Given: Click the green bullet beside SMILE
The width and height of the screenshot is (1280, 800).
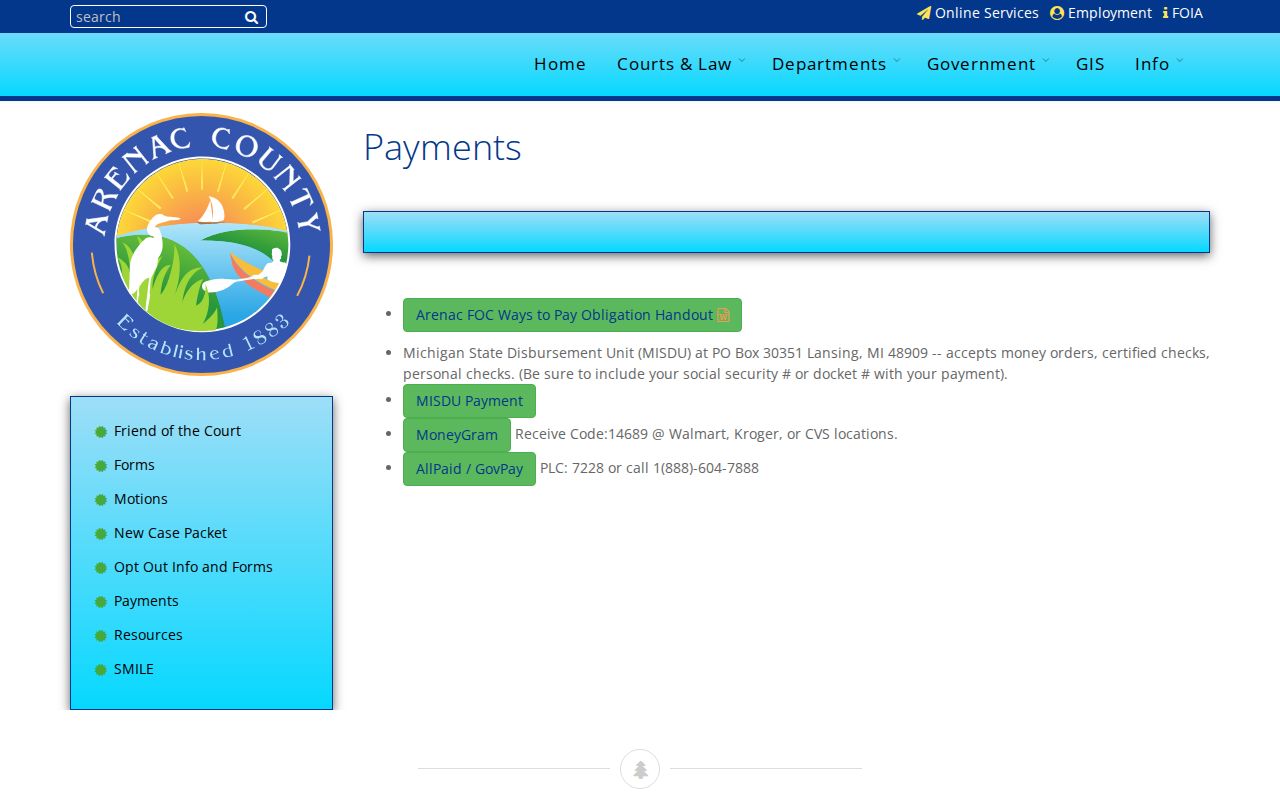Looking at the screenshot, I should pos(101,670).
